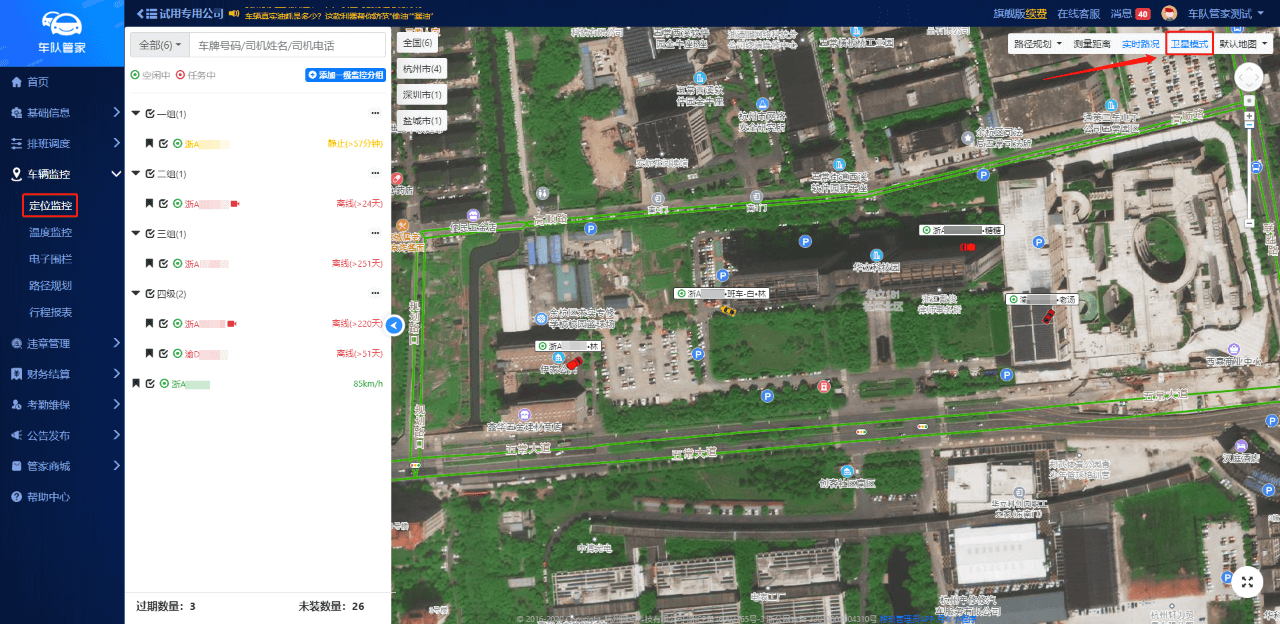
Task: Open the 默认地图 map type dropdown
Action: (x=1243, y=44)
